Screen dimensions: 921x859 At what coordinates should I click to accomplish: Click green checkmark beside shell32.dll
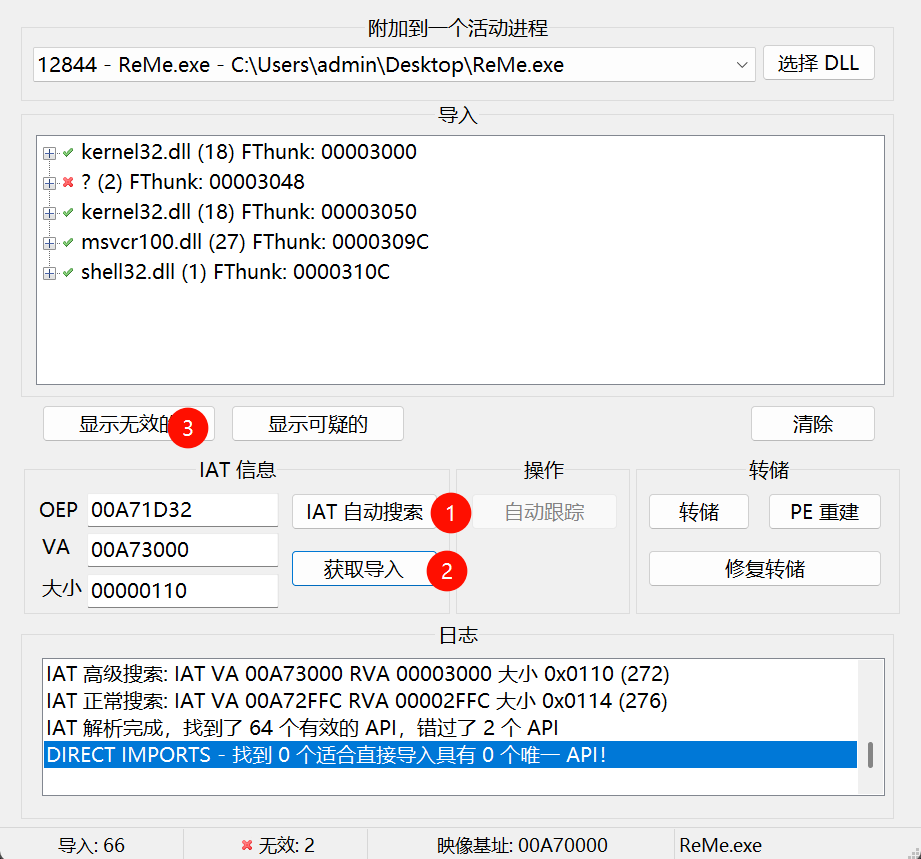click(68, 273)
